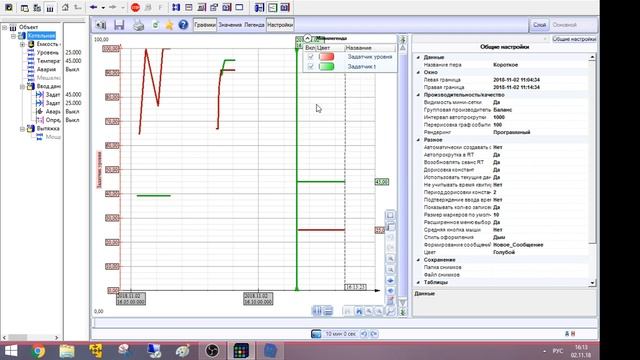Click the tree panel horizontal scrollbar
This screenshot has width=640, height=360.
(31, 338)
